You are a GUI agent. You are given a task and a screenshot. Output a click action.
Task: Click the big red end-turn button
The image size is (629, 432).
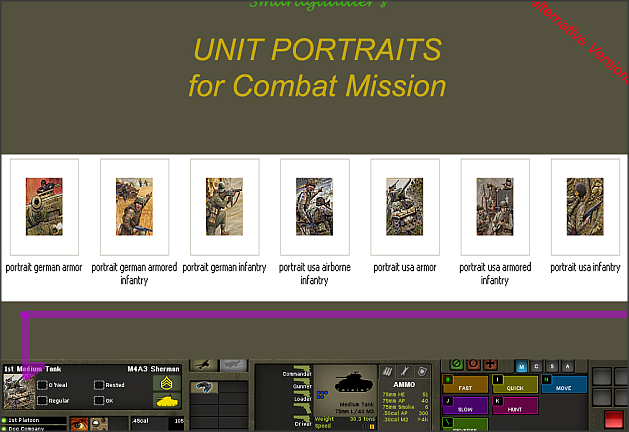coord(613,420)
